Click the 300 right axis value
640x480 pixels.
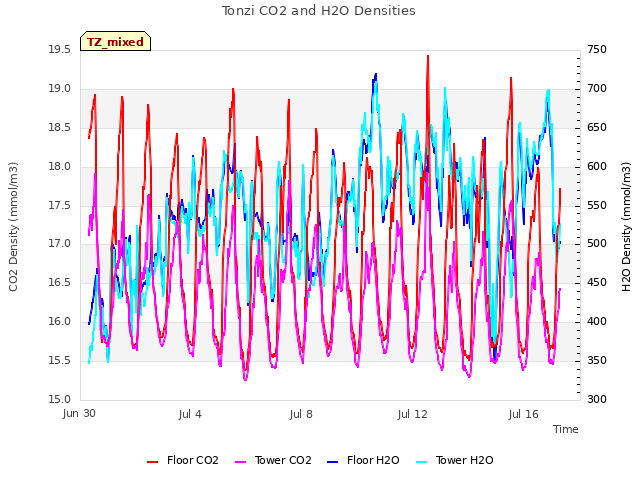[x=597, y=400]
